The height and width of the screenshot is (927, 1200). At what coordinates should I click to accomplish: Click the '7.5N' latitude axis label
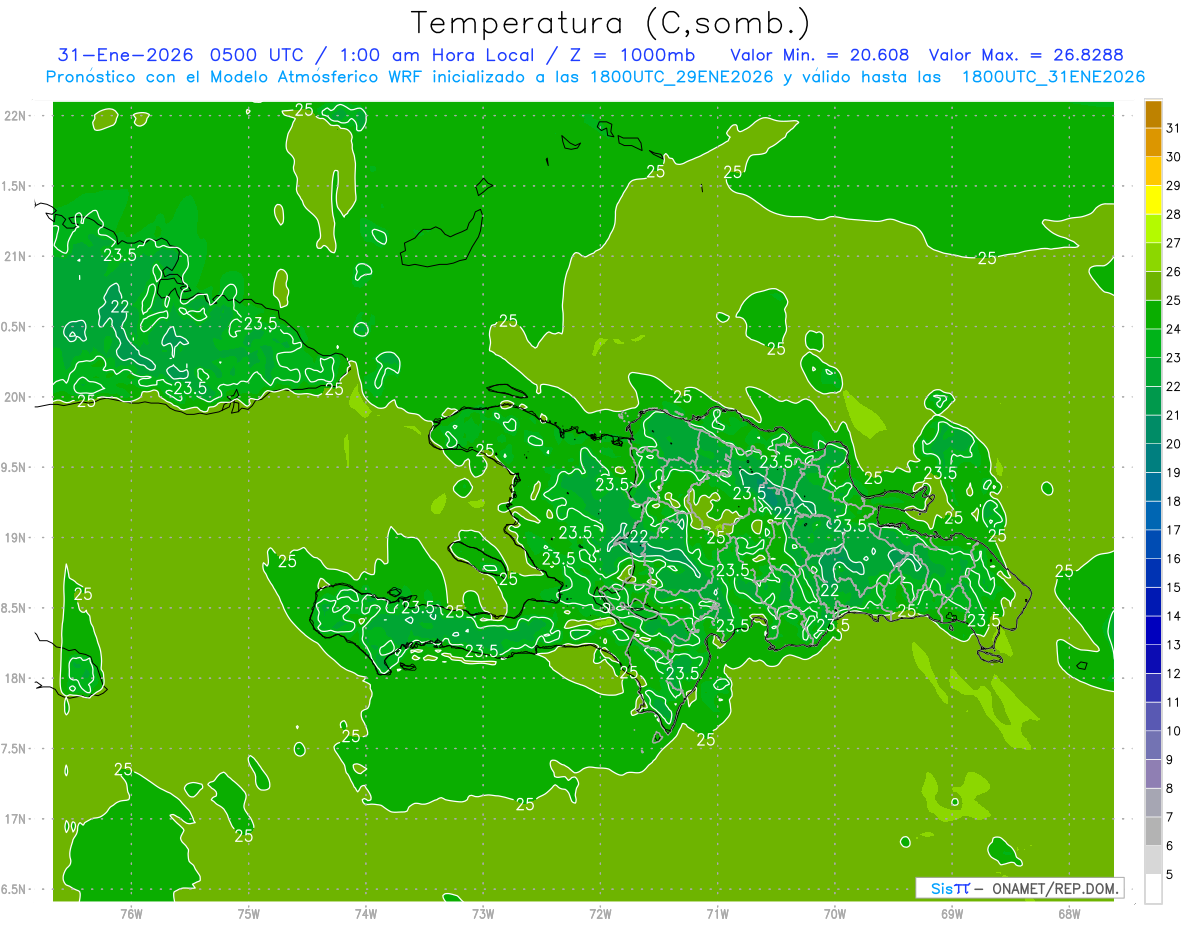[15, 749]
